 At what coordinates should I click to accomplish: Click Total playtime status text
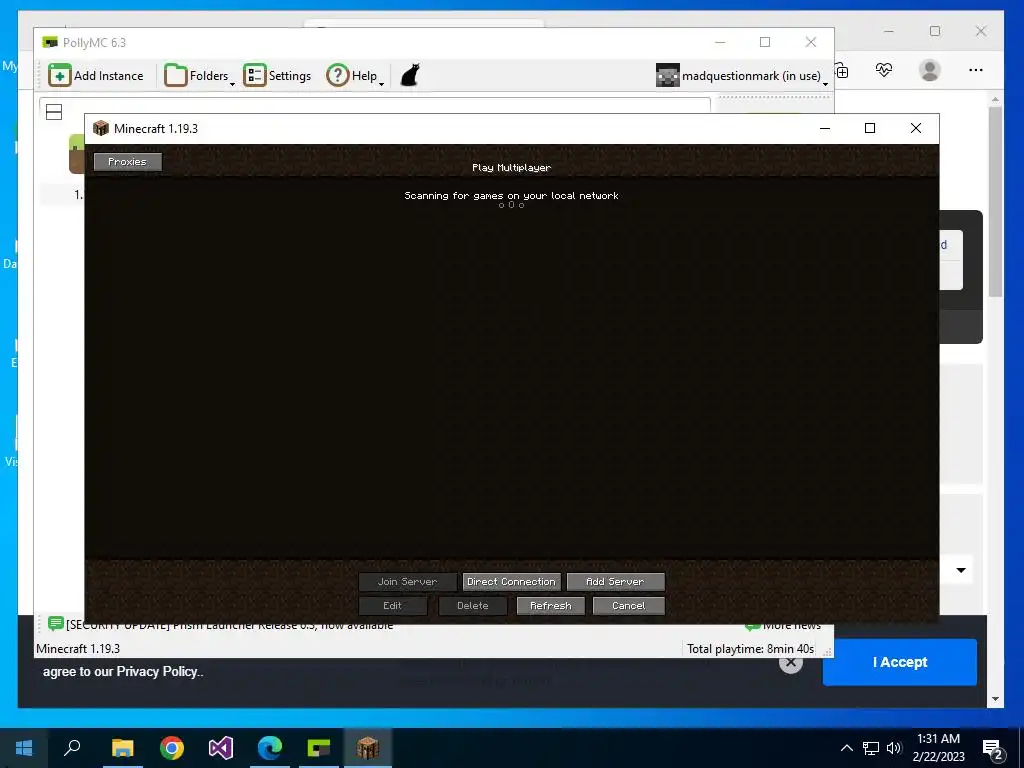pyautogui.click(x=750, y=648)
